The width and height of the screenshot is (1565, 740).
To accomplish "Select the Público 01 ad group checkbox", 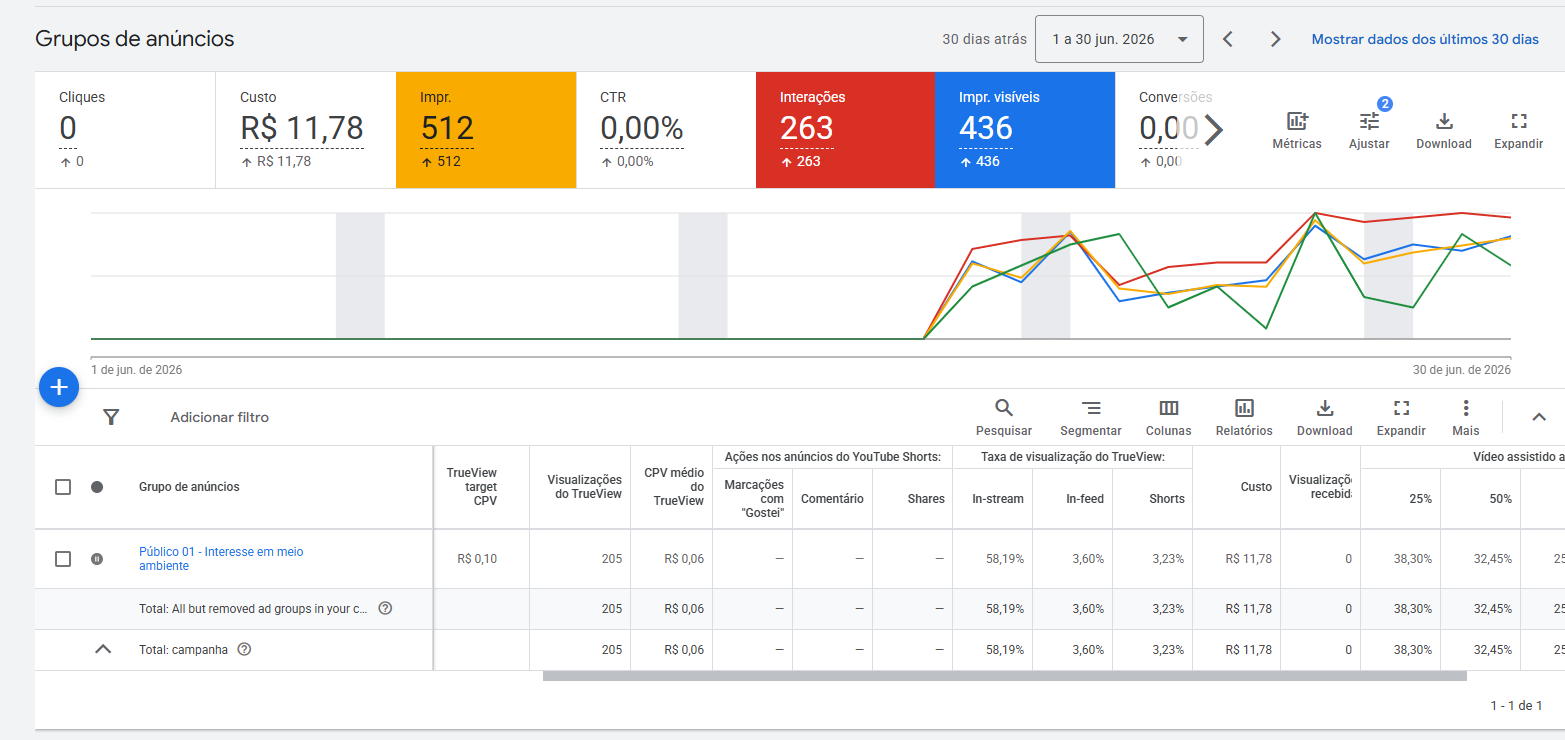I will click(63, 559).
